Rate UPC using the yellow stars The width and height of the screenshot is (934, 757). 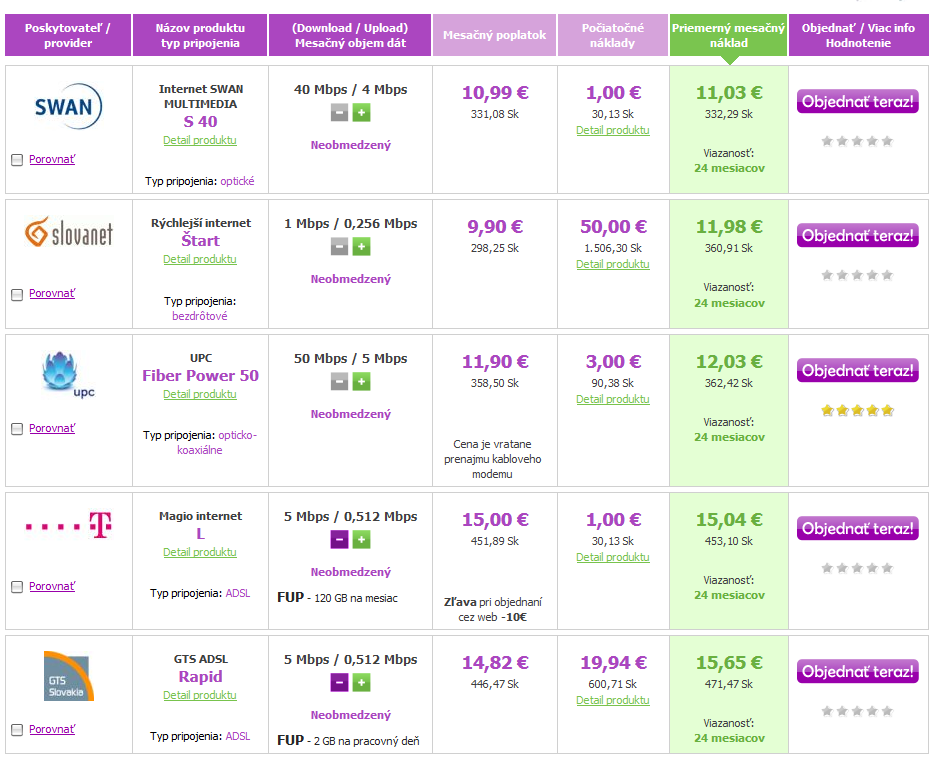pos(857,410)
